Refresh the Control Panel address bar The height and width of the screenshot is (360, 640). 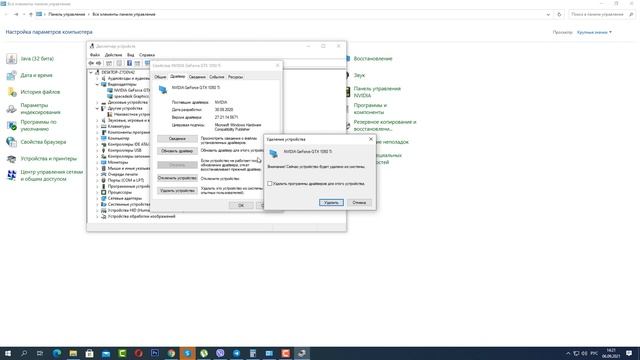coord(559,14)
